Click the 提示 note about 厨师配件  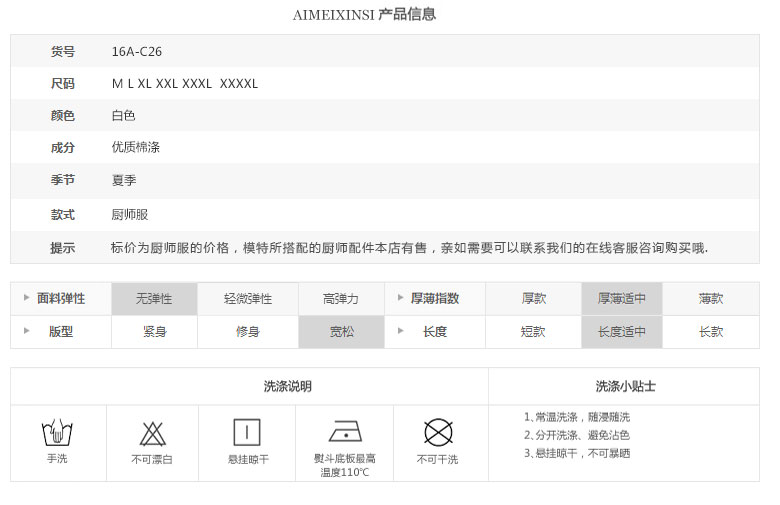[x=409, y=248]
